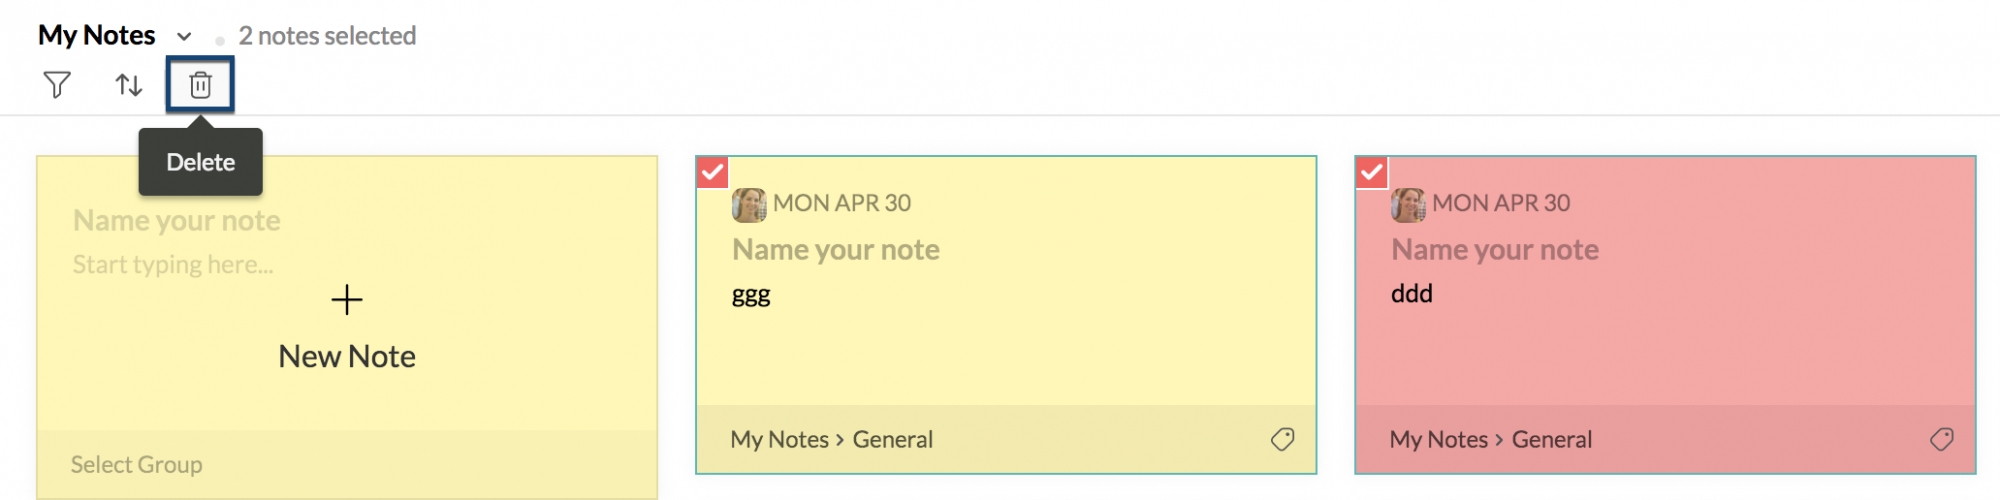
Task: Click the sort arrows icon
Action: (129, 85)
